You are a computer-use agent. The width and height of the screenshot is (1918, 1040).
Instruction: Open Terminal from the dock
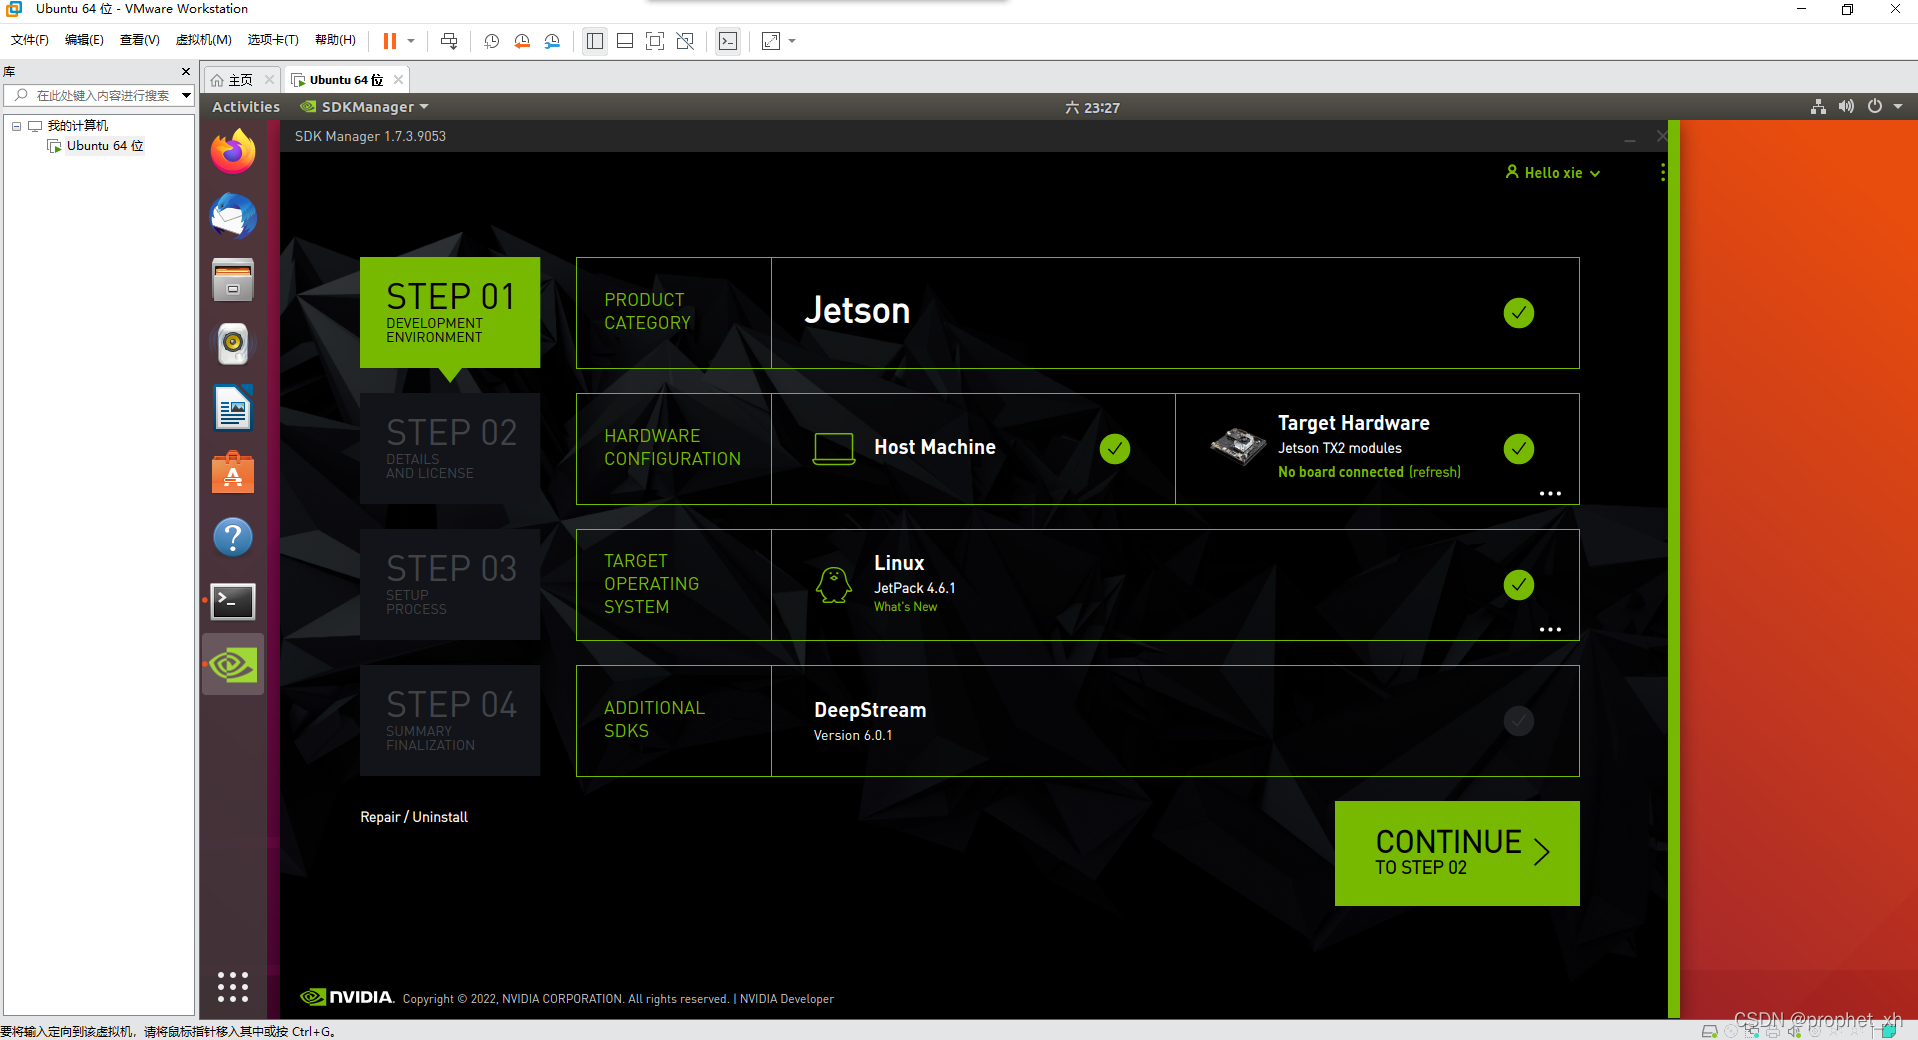(233, 601)
